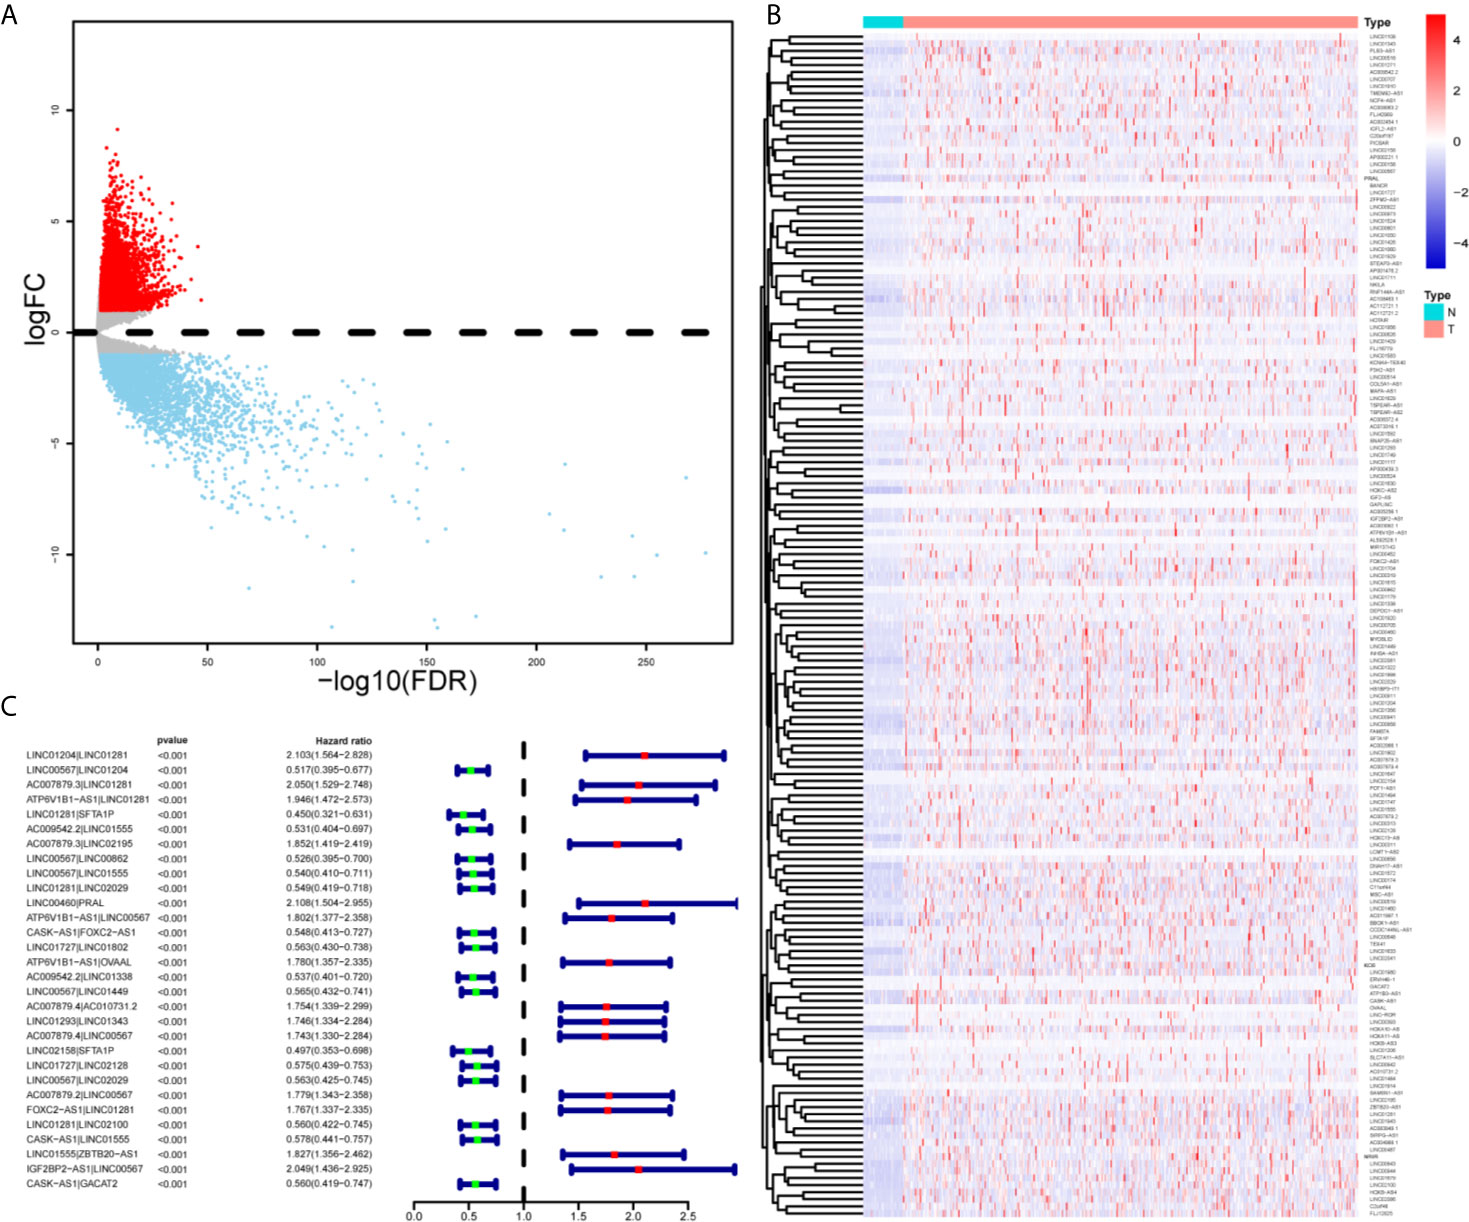1469x1222 pixels.
Task: Click the panel B label
Action: coord(773,15)
